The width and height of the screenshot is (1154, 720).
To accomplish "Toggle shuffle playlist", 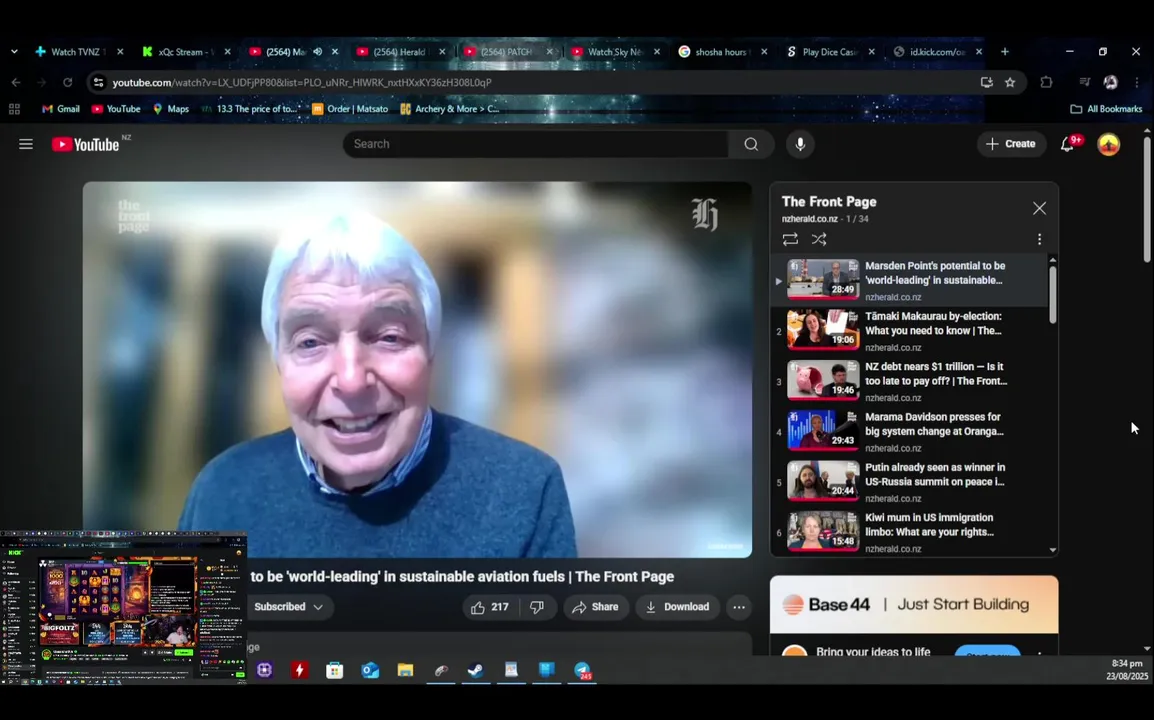I will pyautogui.click(x=818, y=239).
